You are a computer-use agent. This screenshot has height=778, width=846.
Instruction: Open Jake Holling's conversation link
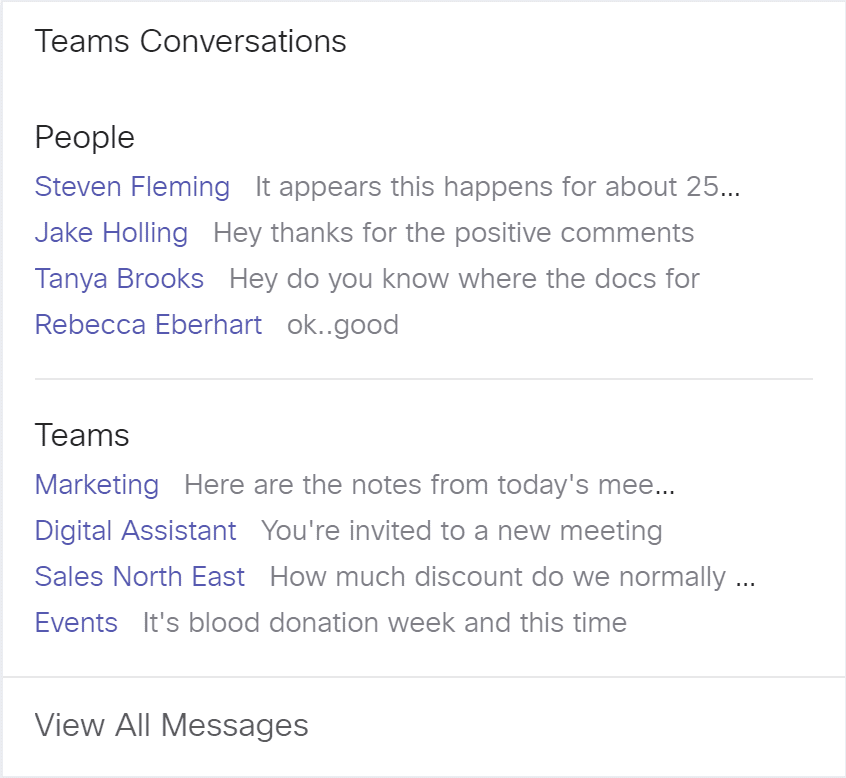pos(111,233)
